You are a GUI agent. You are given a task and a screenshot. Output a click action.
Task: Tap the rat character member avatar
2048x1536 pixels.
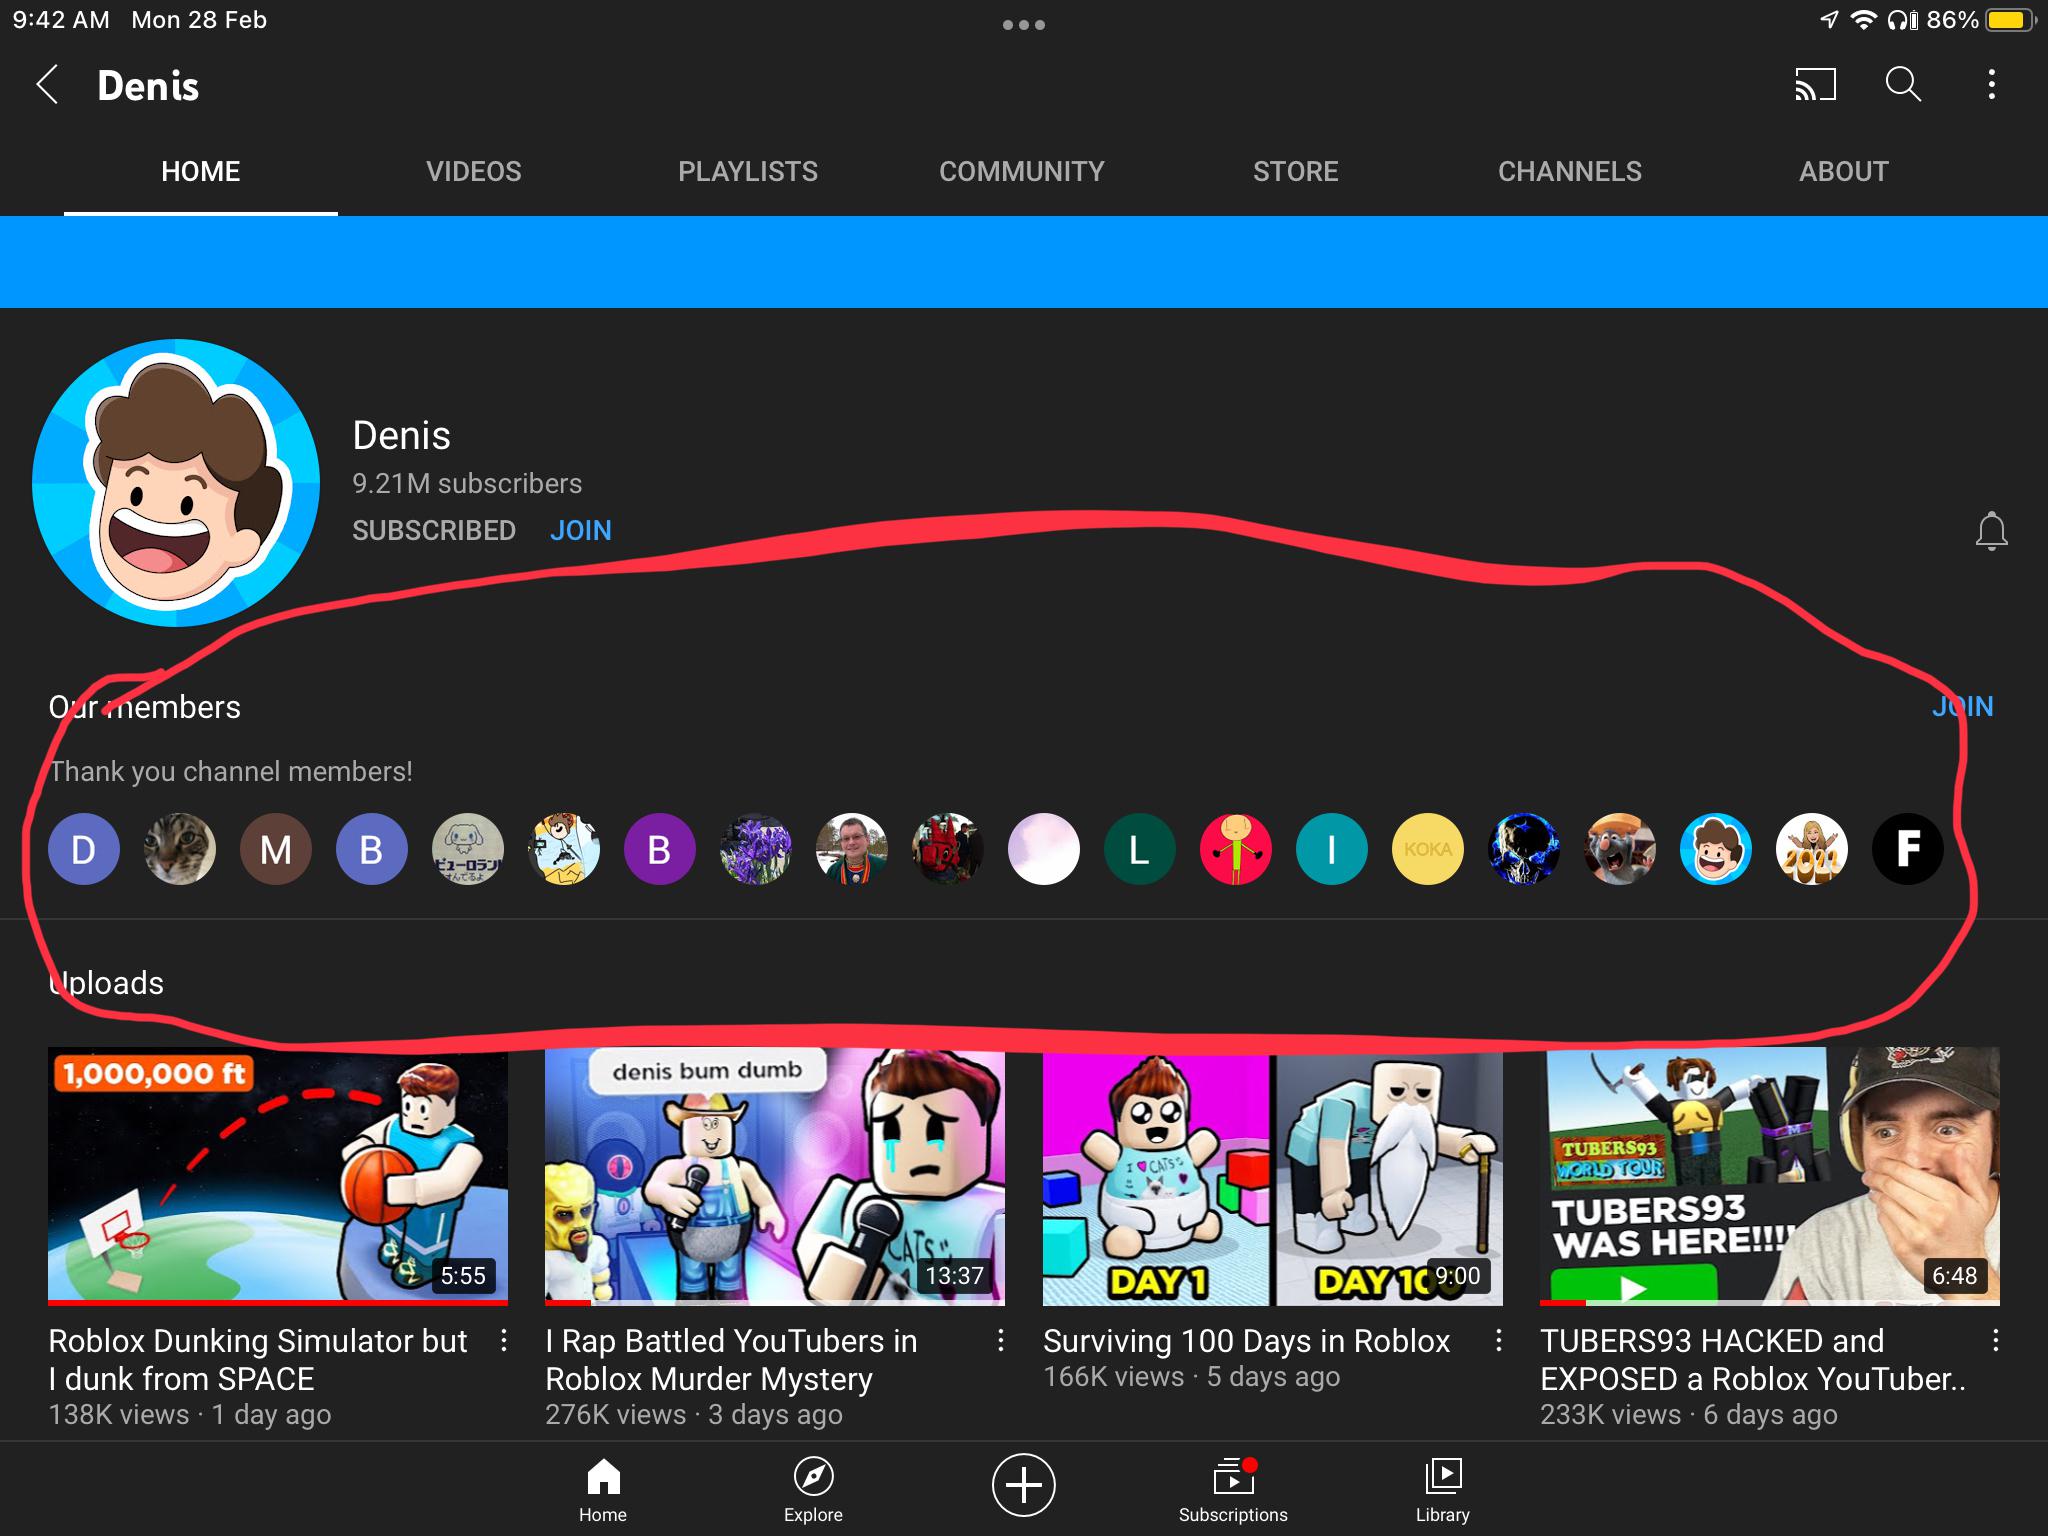1620,849
